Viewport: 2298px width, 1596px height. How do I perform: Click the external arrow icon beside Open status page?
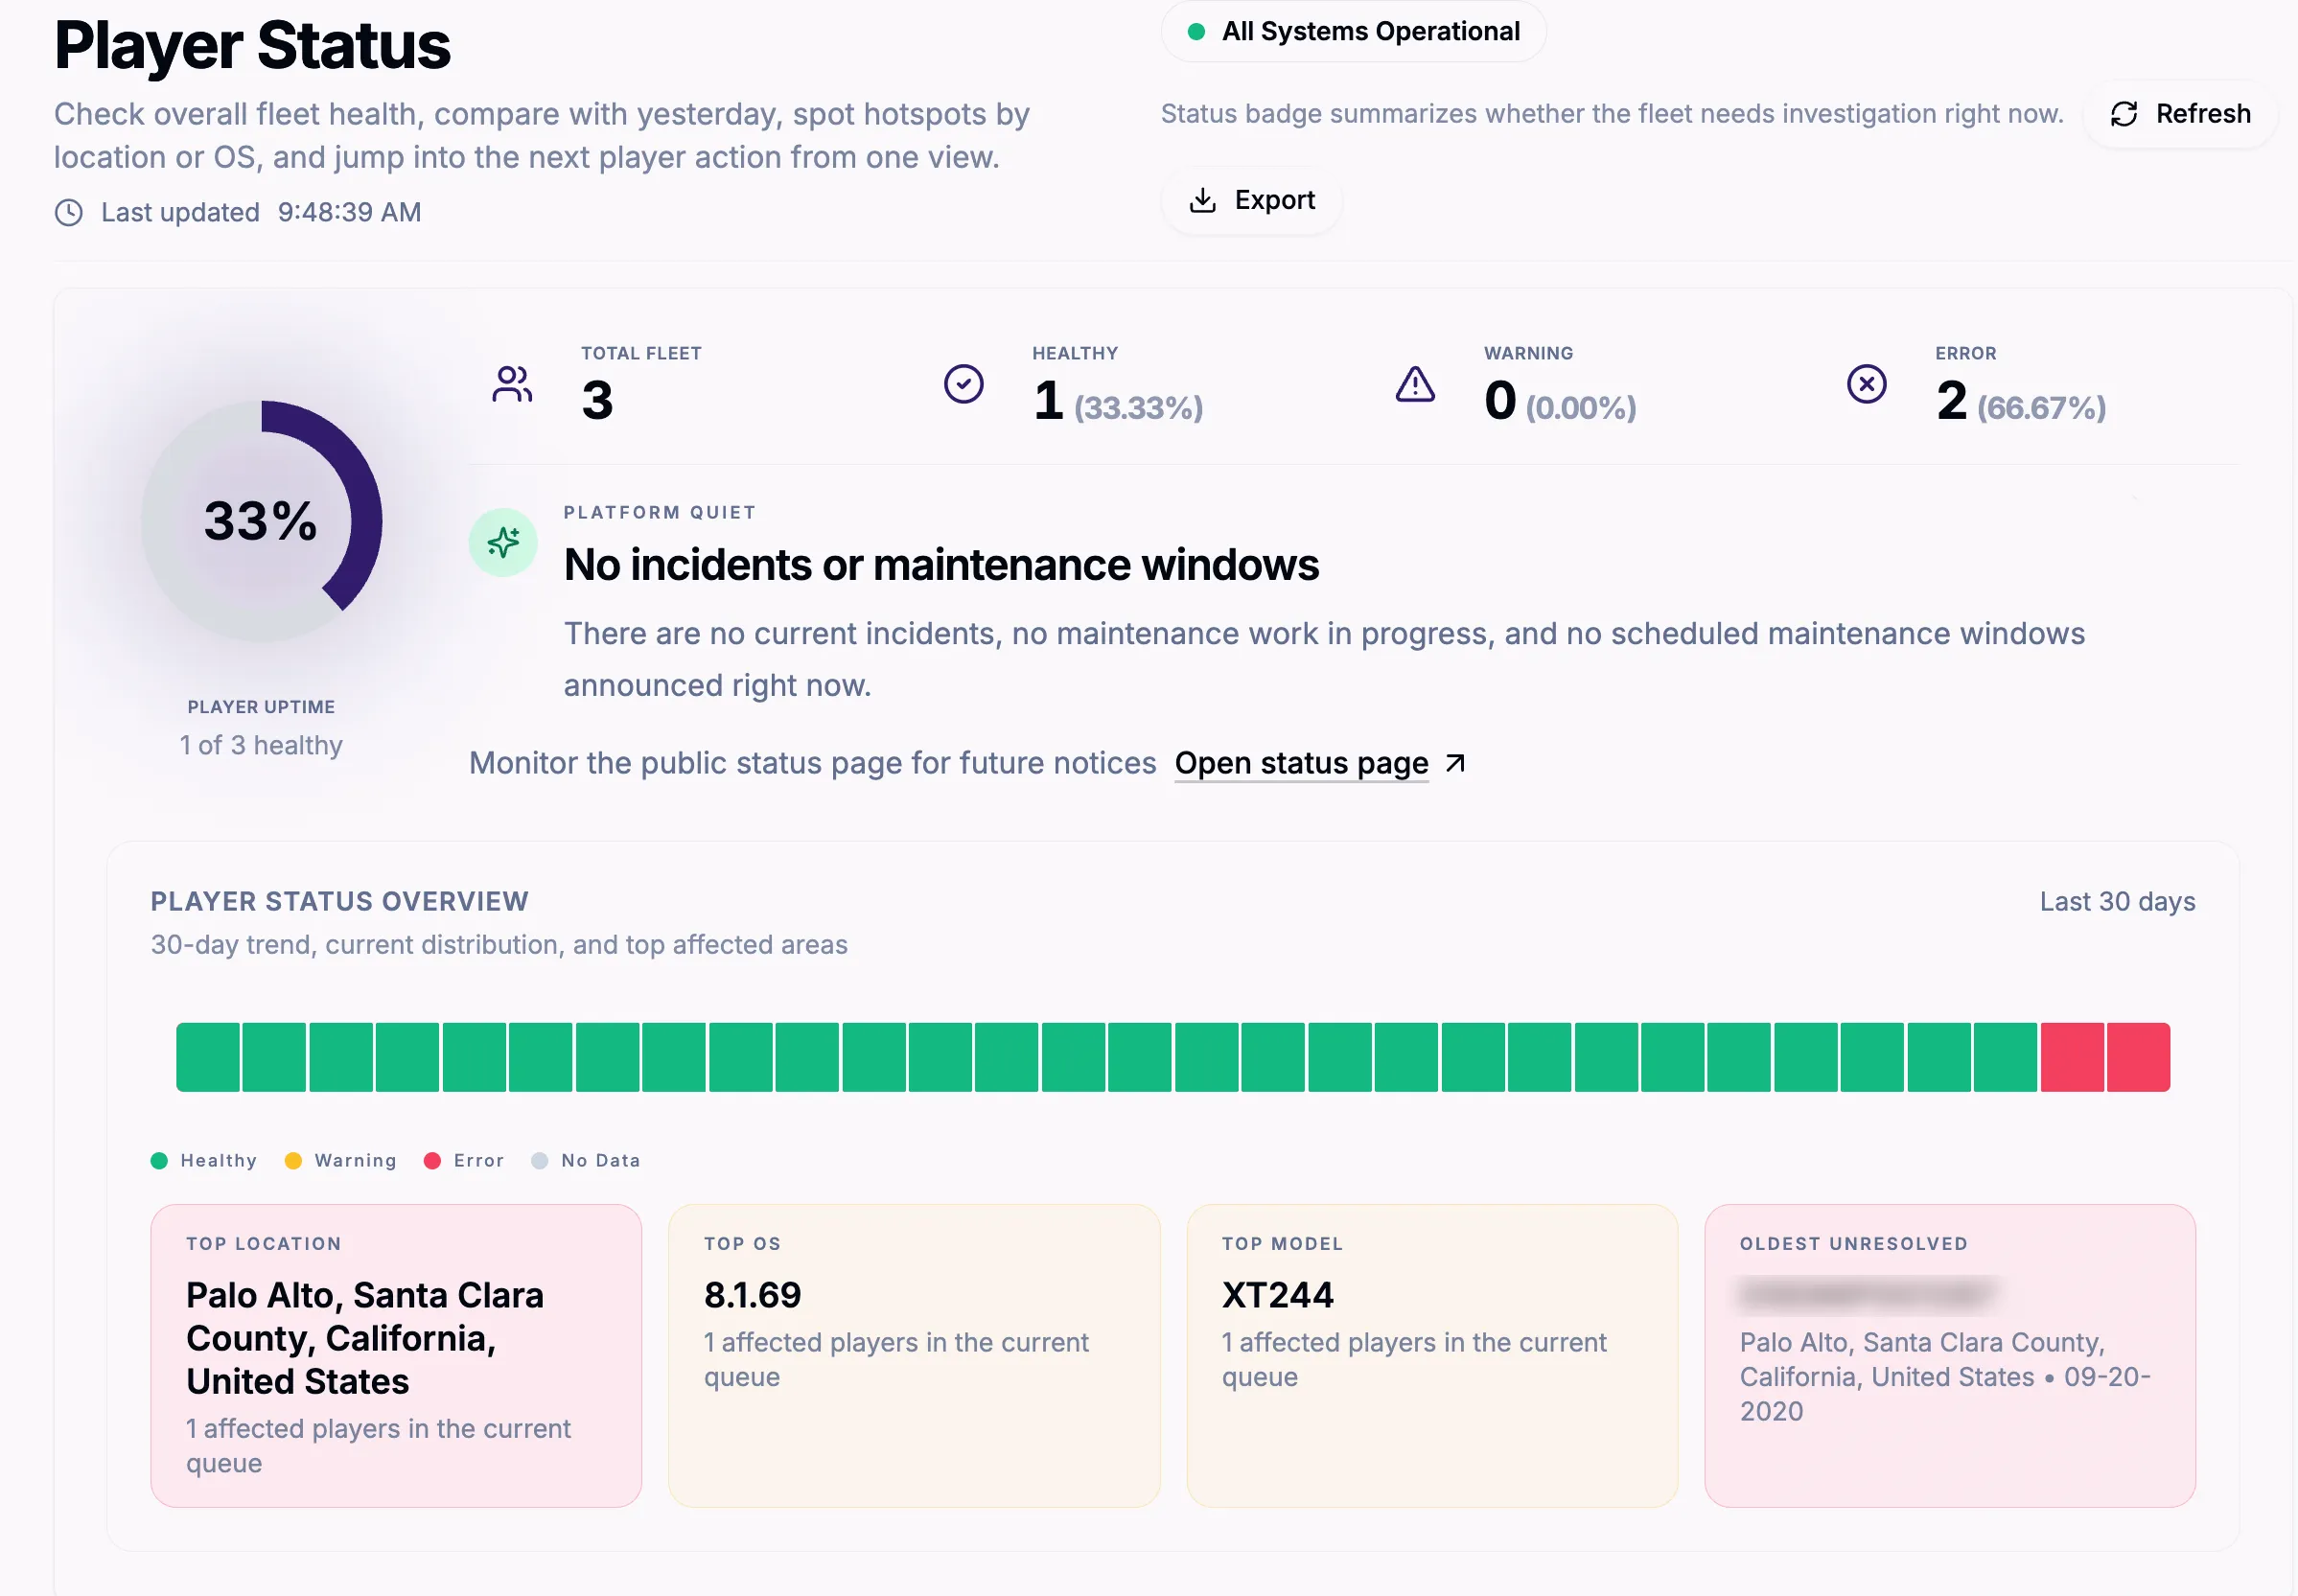click(x=1456, y=763)
